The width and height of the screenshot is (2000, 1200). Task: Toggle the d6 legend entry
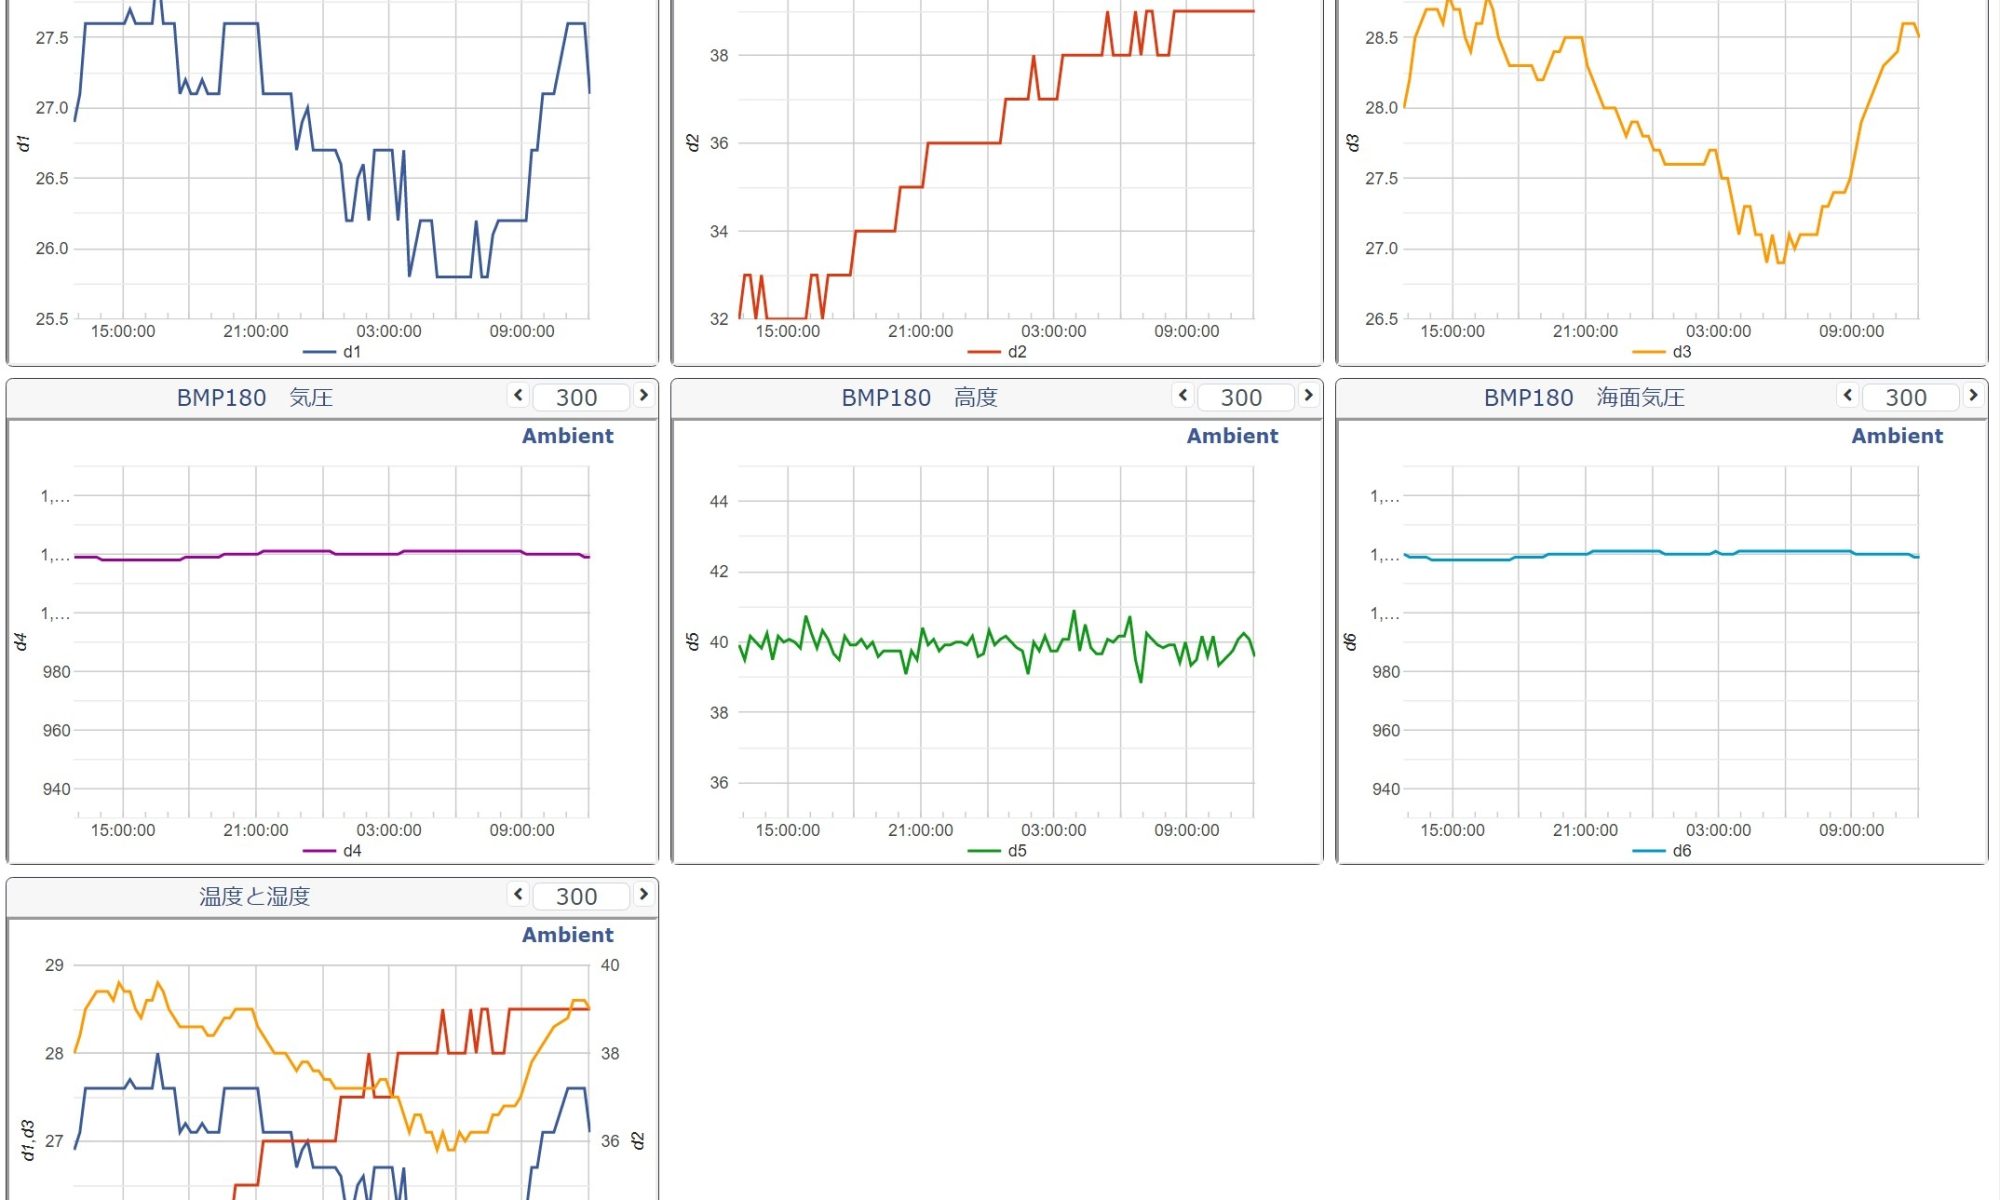tap(1681, 851)
